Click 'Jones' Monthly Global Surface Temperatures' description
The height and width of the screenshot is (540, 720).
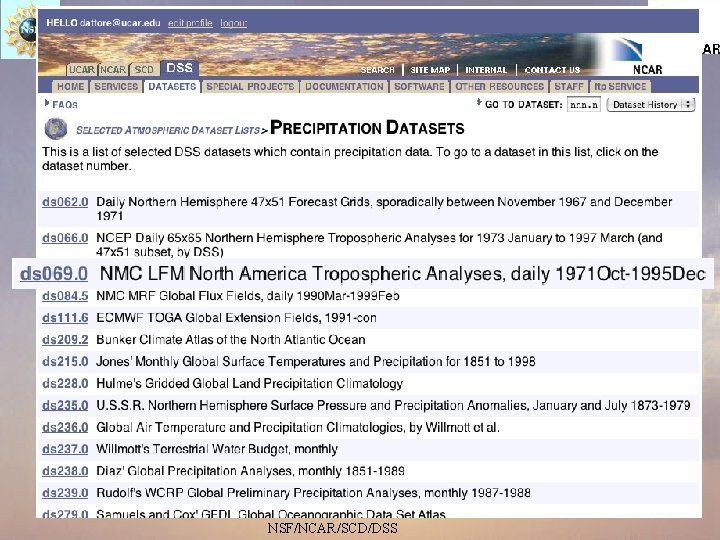click(x=315, y=361)
